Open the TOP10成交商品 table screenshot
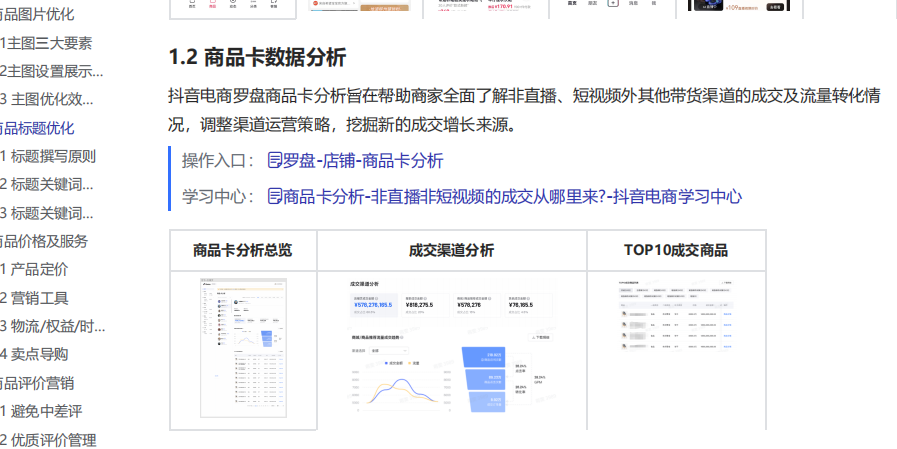Image resolution: width=897 pixels, height=449 pixels. 676,315
